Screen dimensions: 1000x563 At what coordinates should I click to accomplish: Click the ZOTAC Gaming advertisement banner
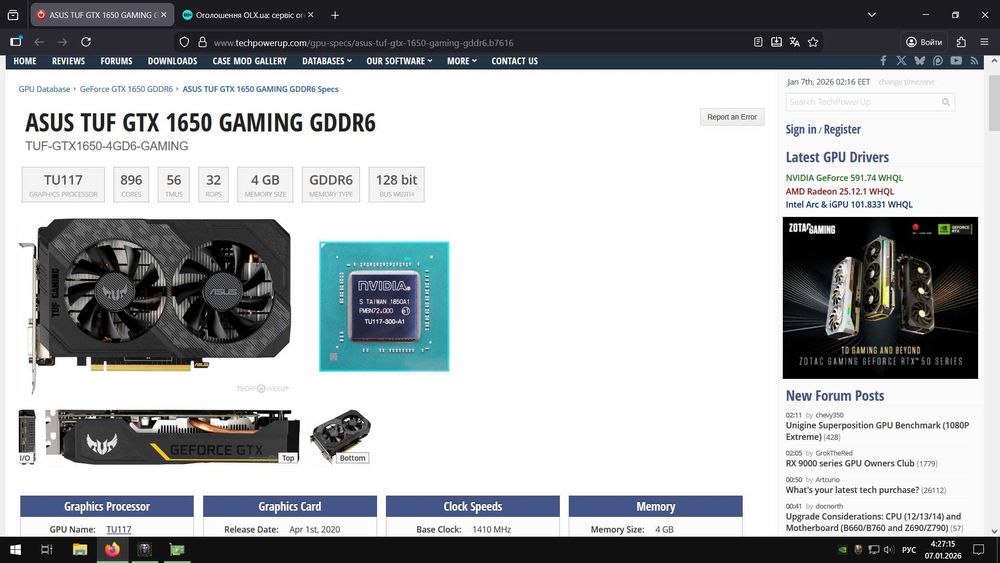(880, 298)
